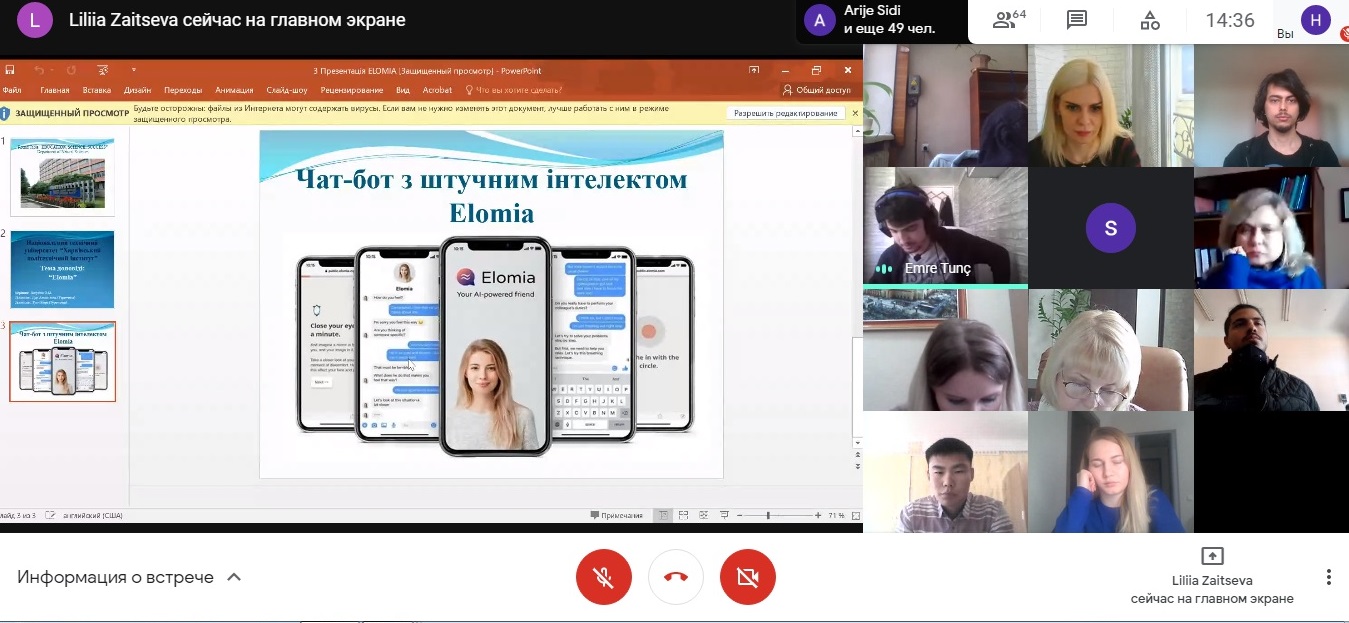Image resolution: width=1349 pixels, height=623 pixels.
Task: Click the zoom out minus button
Action: 738,515
